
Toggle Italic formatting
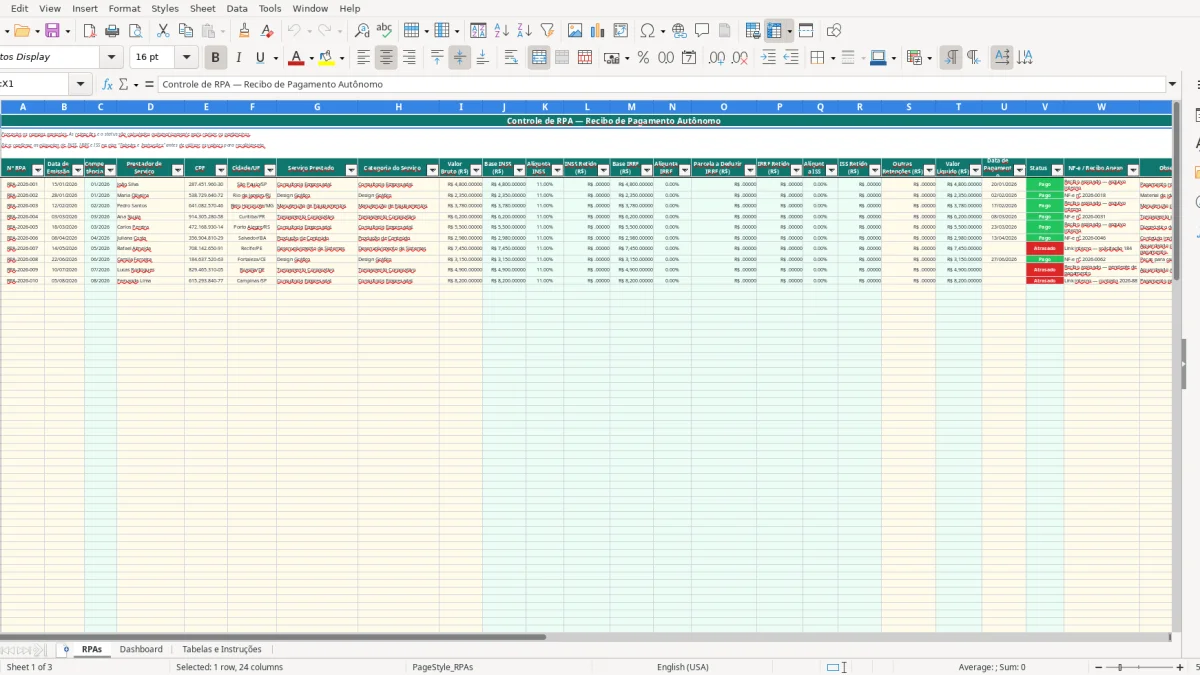coord(238,58)
